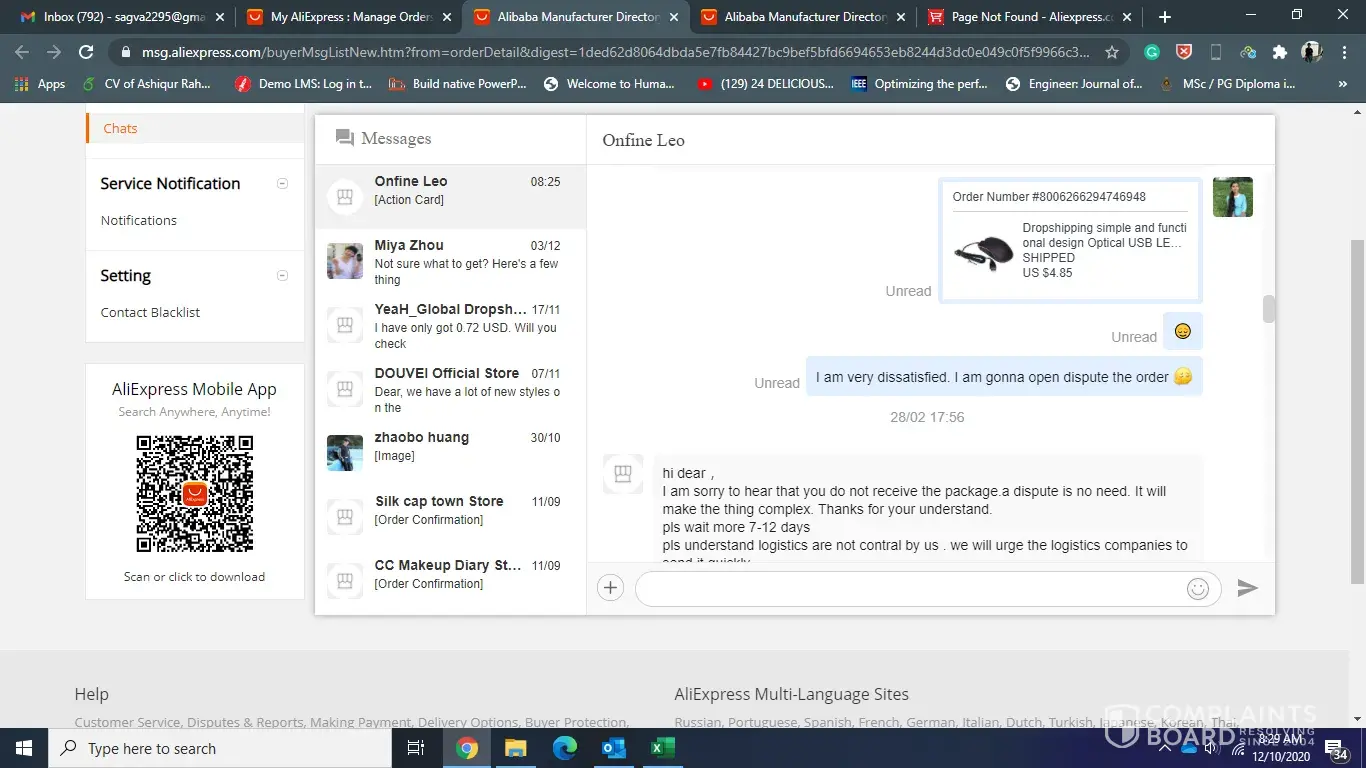Open the Notifications link in sidebar
1366x768 pixels.
(x=139, y=220)
